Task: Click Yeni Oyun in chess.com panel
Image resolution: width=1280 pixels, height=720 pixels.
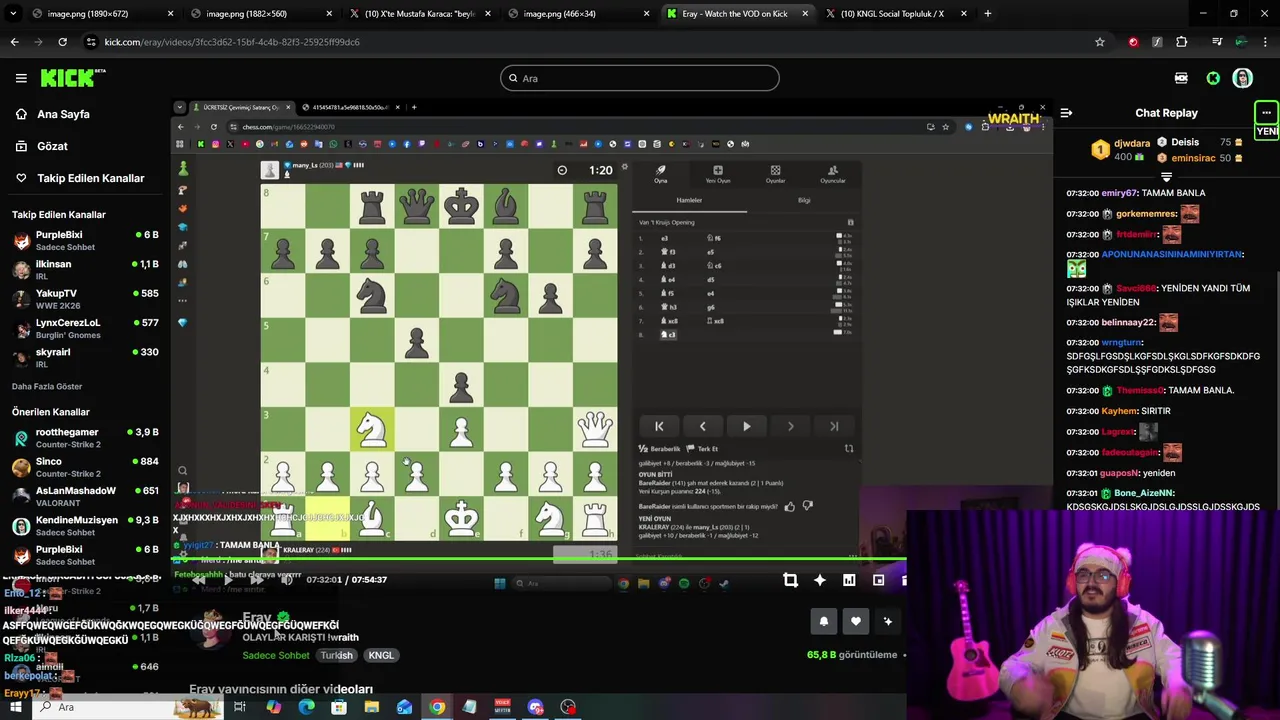Action: click(718, 174)
